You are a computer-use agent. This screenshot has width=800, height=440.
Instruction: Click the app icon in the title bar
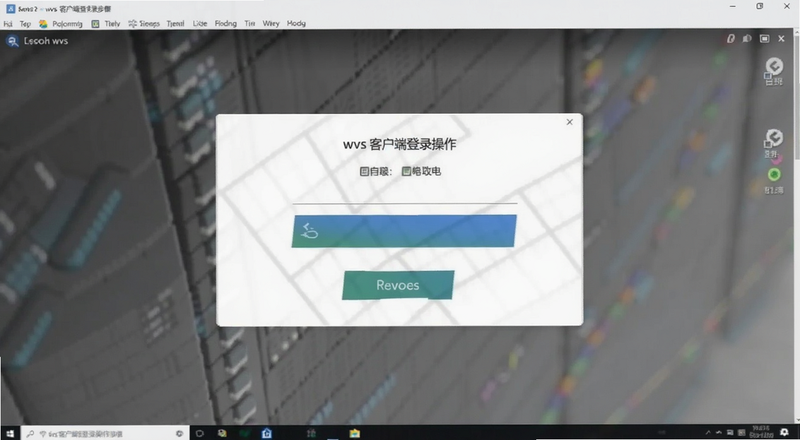(10, 8)
